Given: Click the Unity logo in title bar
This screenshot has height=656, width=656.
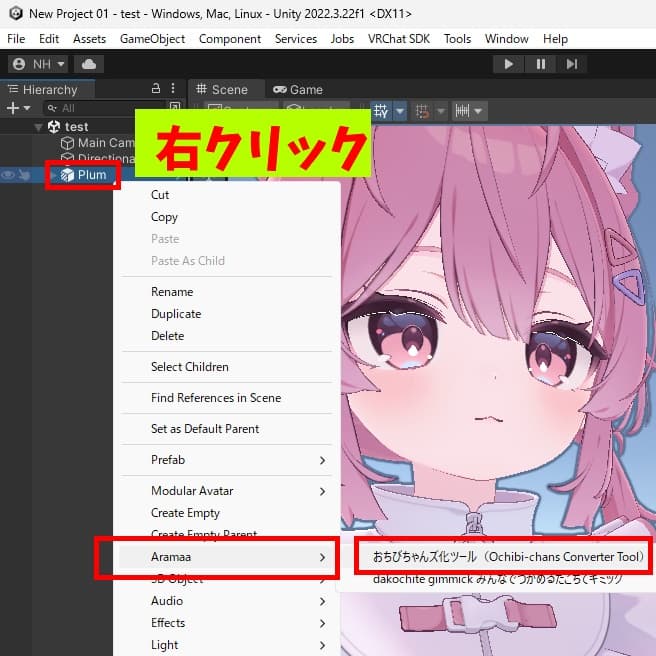Looking at the screenshot, I should [16, 13].
